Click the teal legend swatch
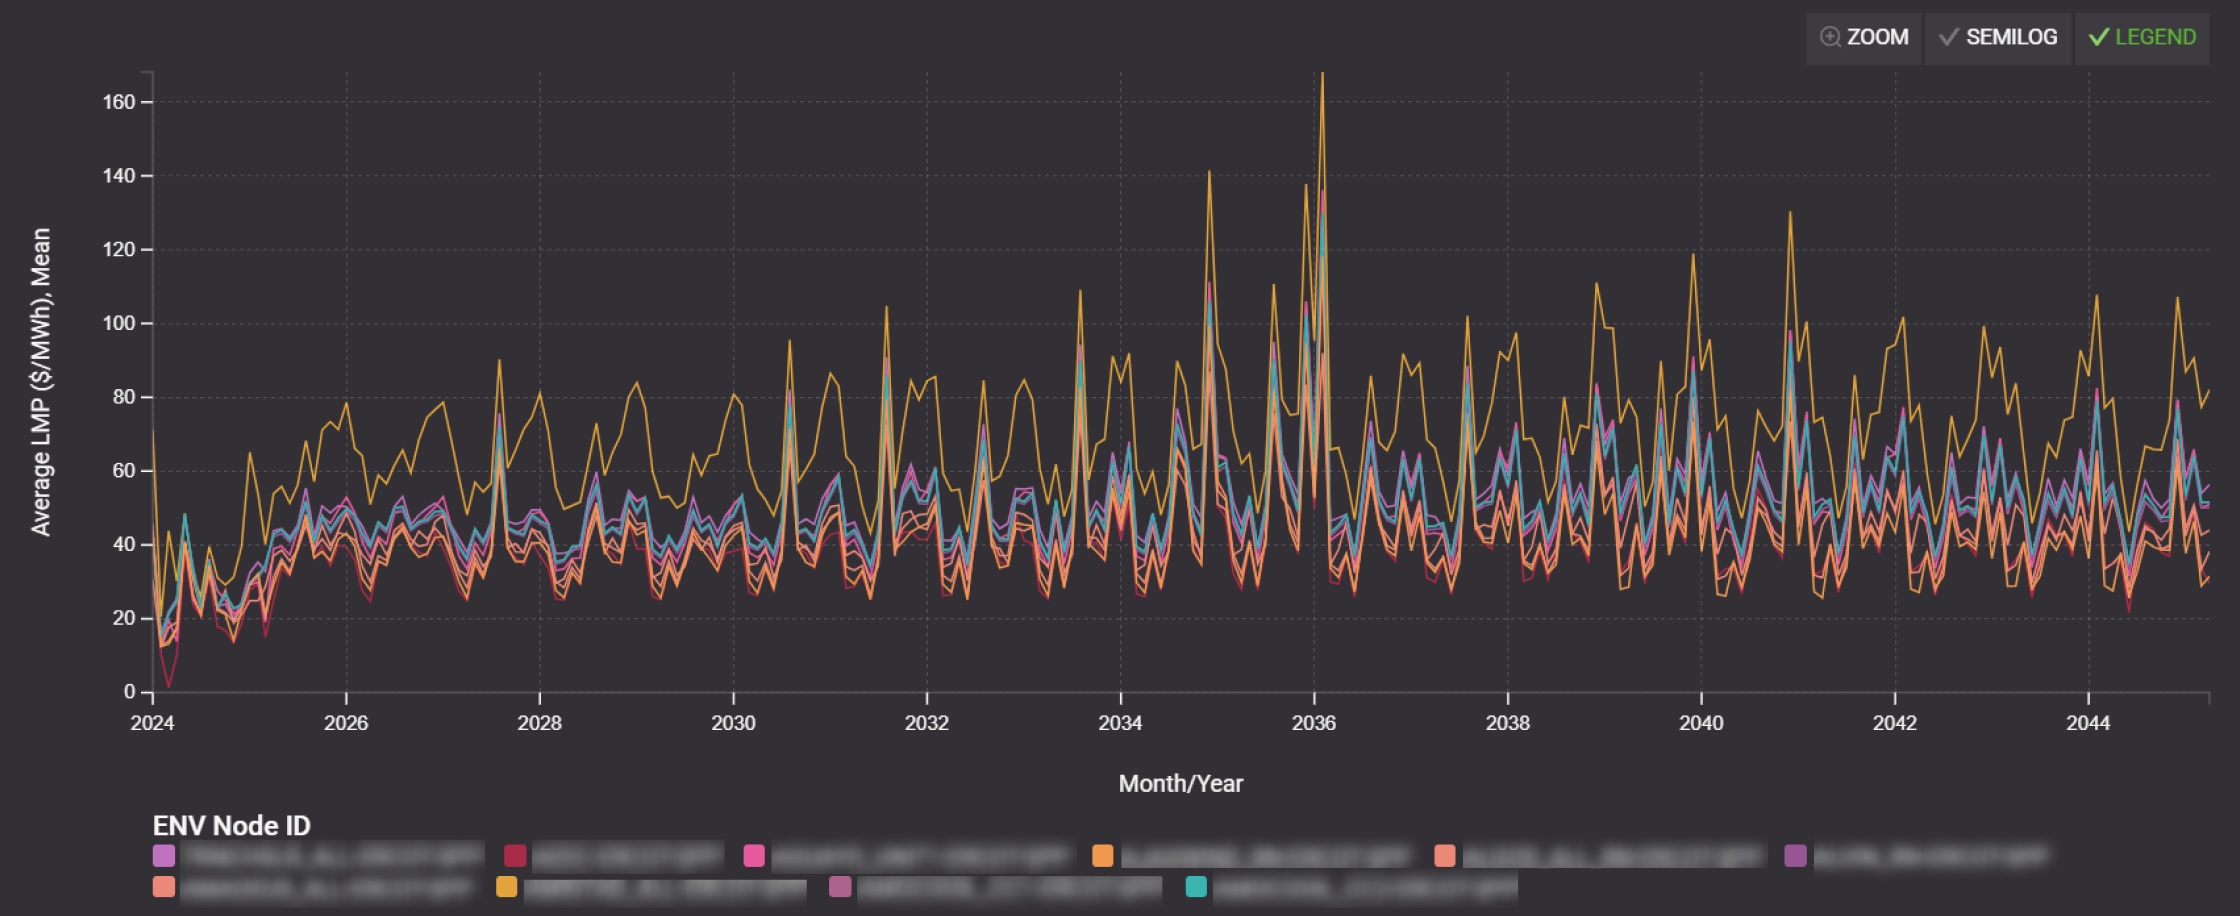The height and width of the screenshot is (916, 2240). (x=1196, y=886)
